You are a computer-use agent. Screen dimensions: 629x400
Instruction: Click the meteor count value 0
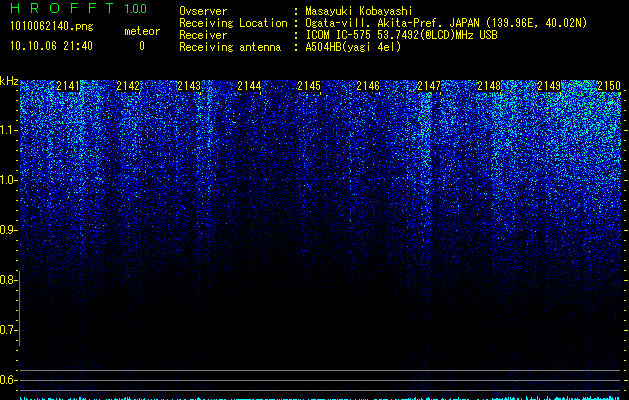pyautogui.click(x=142, y=46)
